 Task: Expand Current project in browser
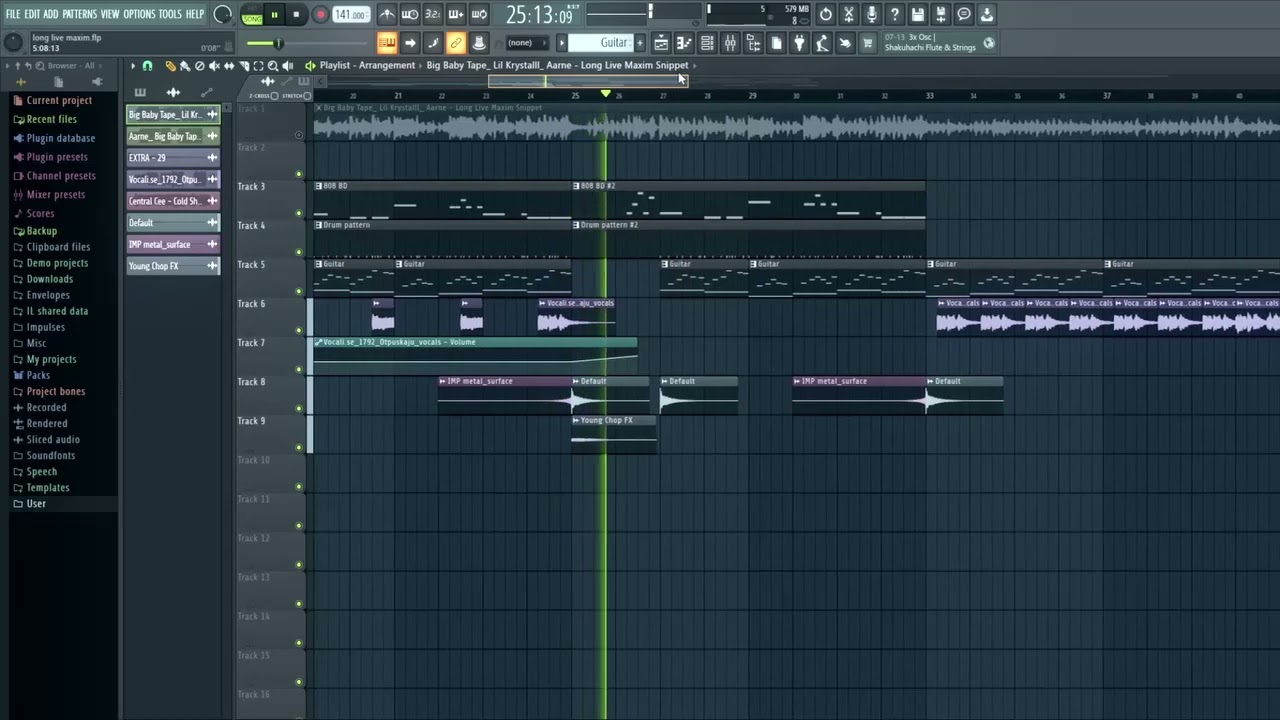click(59, 100)
